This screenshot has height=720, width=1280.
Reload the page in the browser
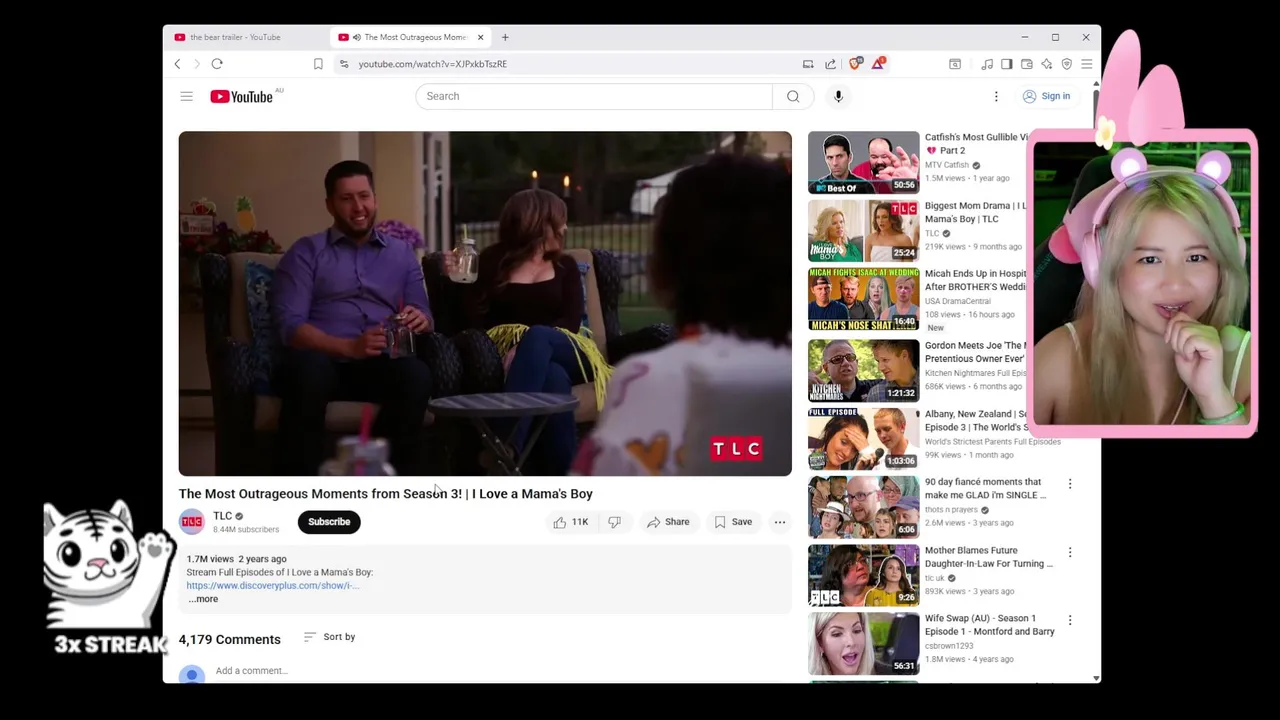click(x=217, y=64)
